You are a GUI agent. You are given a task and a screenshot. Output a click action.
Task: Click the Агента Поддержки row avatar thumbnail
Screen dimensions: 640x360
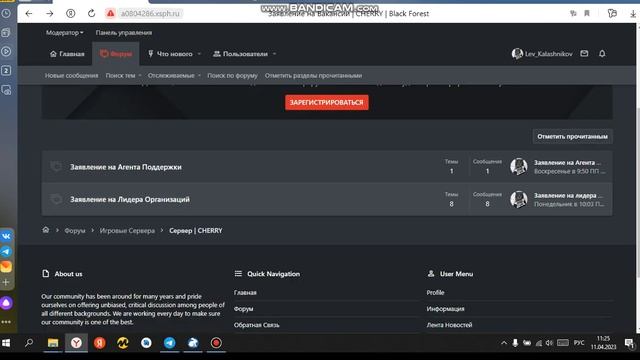[519, 167]
